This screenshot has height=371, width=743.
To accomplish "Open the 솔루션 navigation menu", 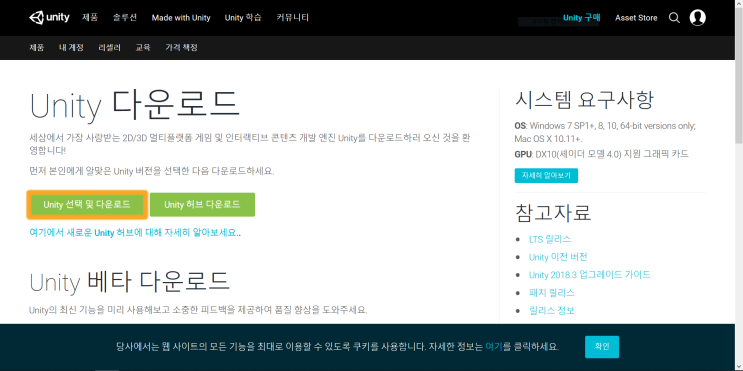I will [125, 18].
